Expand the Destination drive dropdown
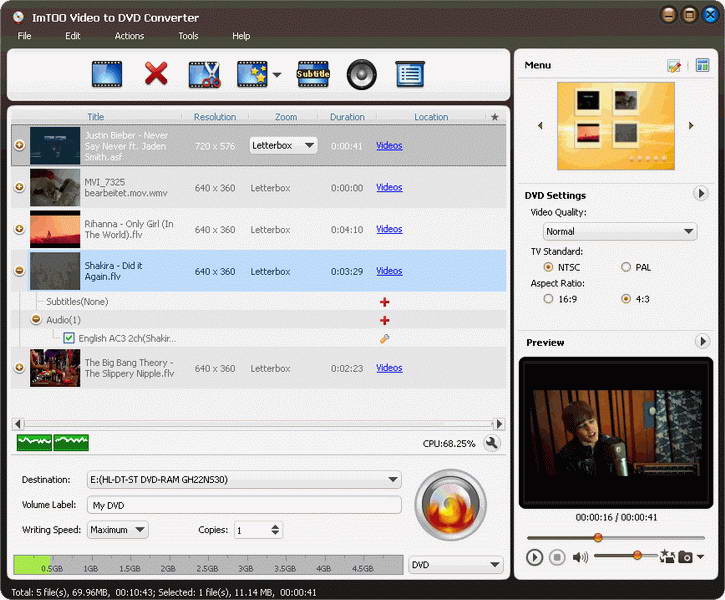This screenshot has width=725, height=600. point(244,480)
